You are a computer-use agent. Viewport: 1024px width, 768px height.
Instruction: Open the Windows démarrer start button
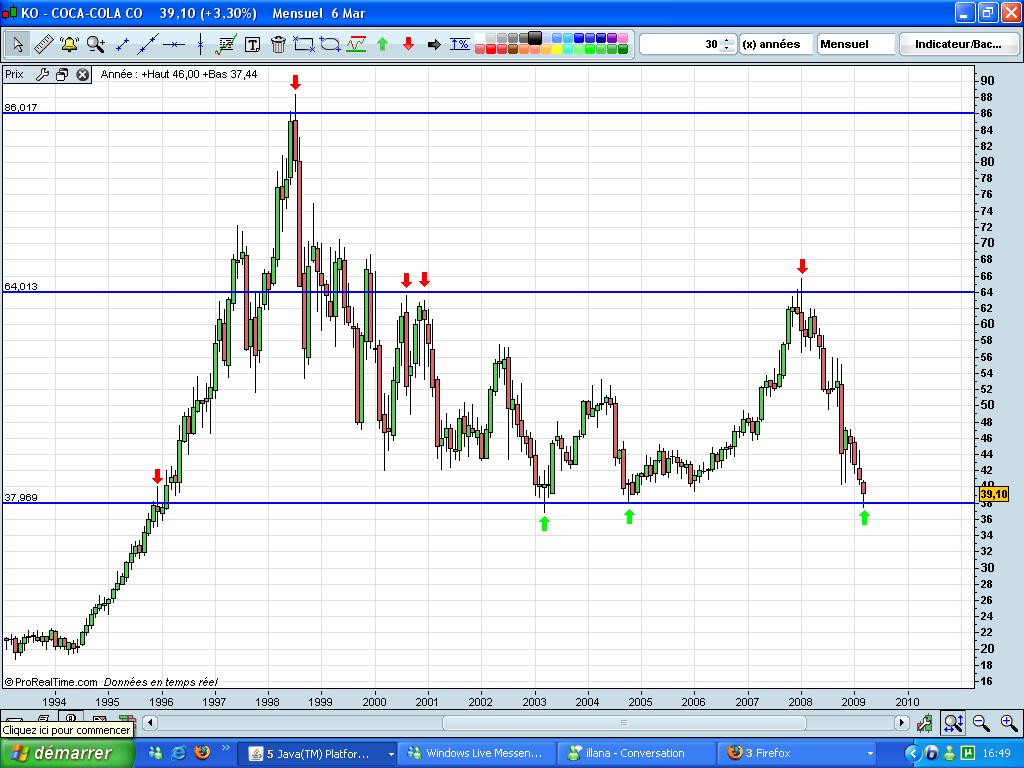pos(67,753)
